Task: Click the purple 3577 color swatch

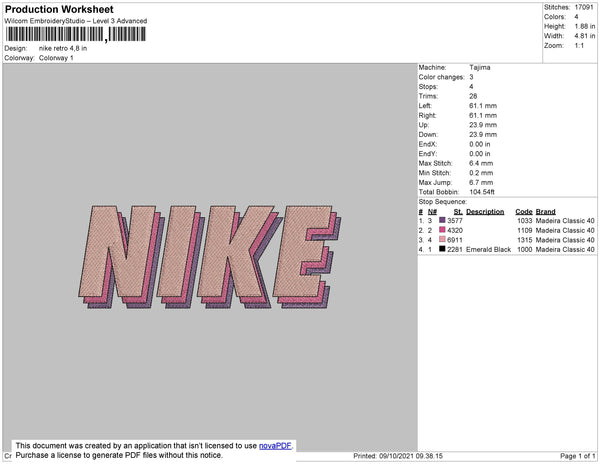Action: tap(442, 220)
